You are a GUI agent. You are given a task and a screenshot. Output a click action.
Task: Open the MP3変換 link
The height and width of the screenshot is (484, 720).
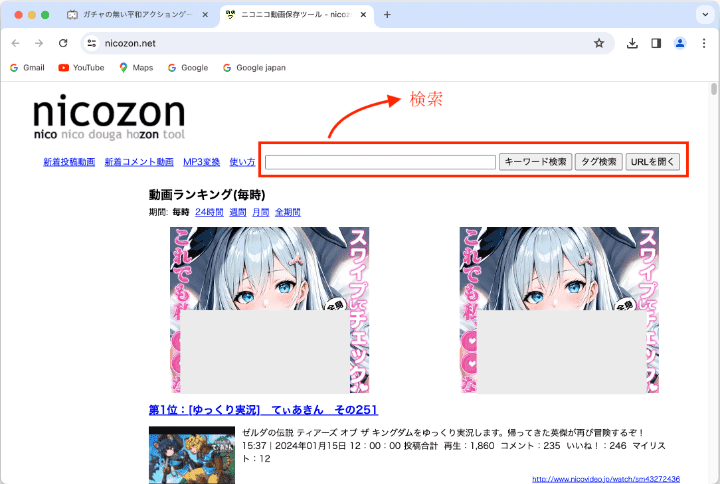(x=202, y=162)
